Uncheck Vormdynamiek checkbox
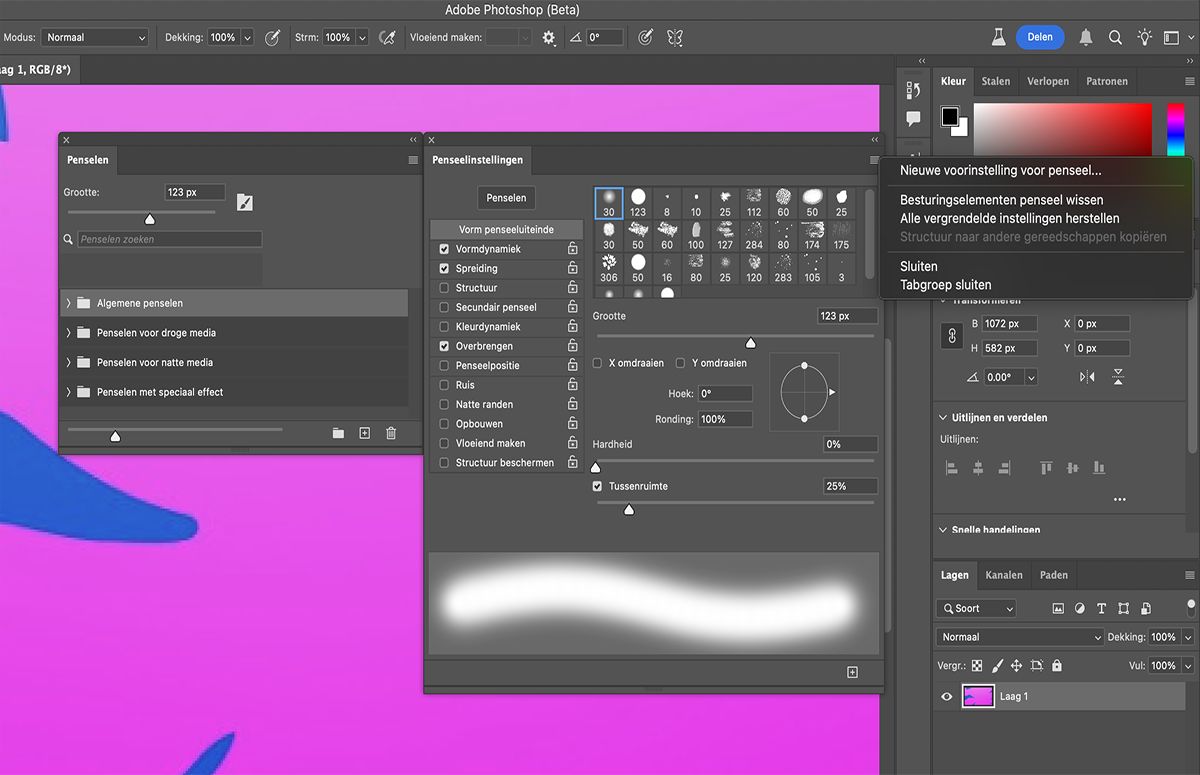This screenshot has height=775, width=1200. click(444, 249)
